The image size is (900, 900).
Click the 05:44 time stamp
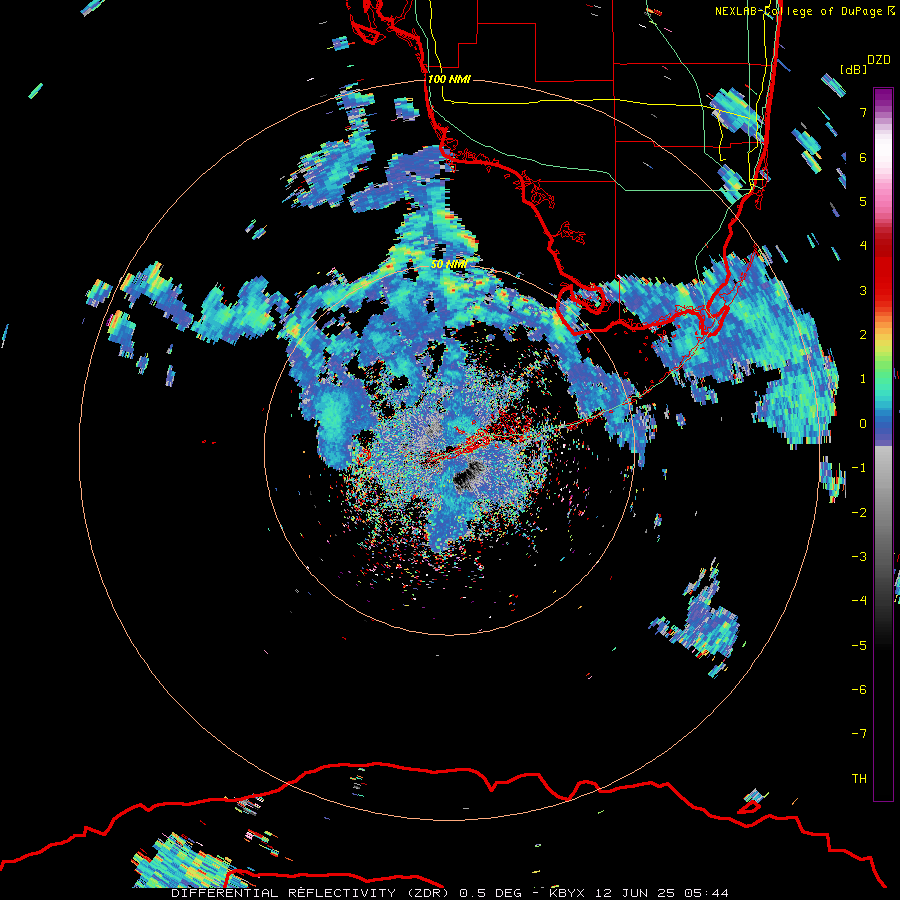(x=707, y=893)
